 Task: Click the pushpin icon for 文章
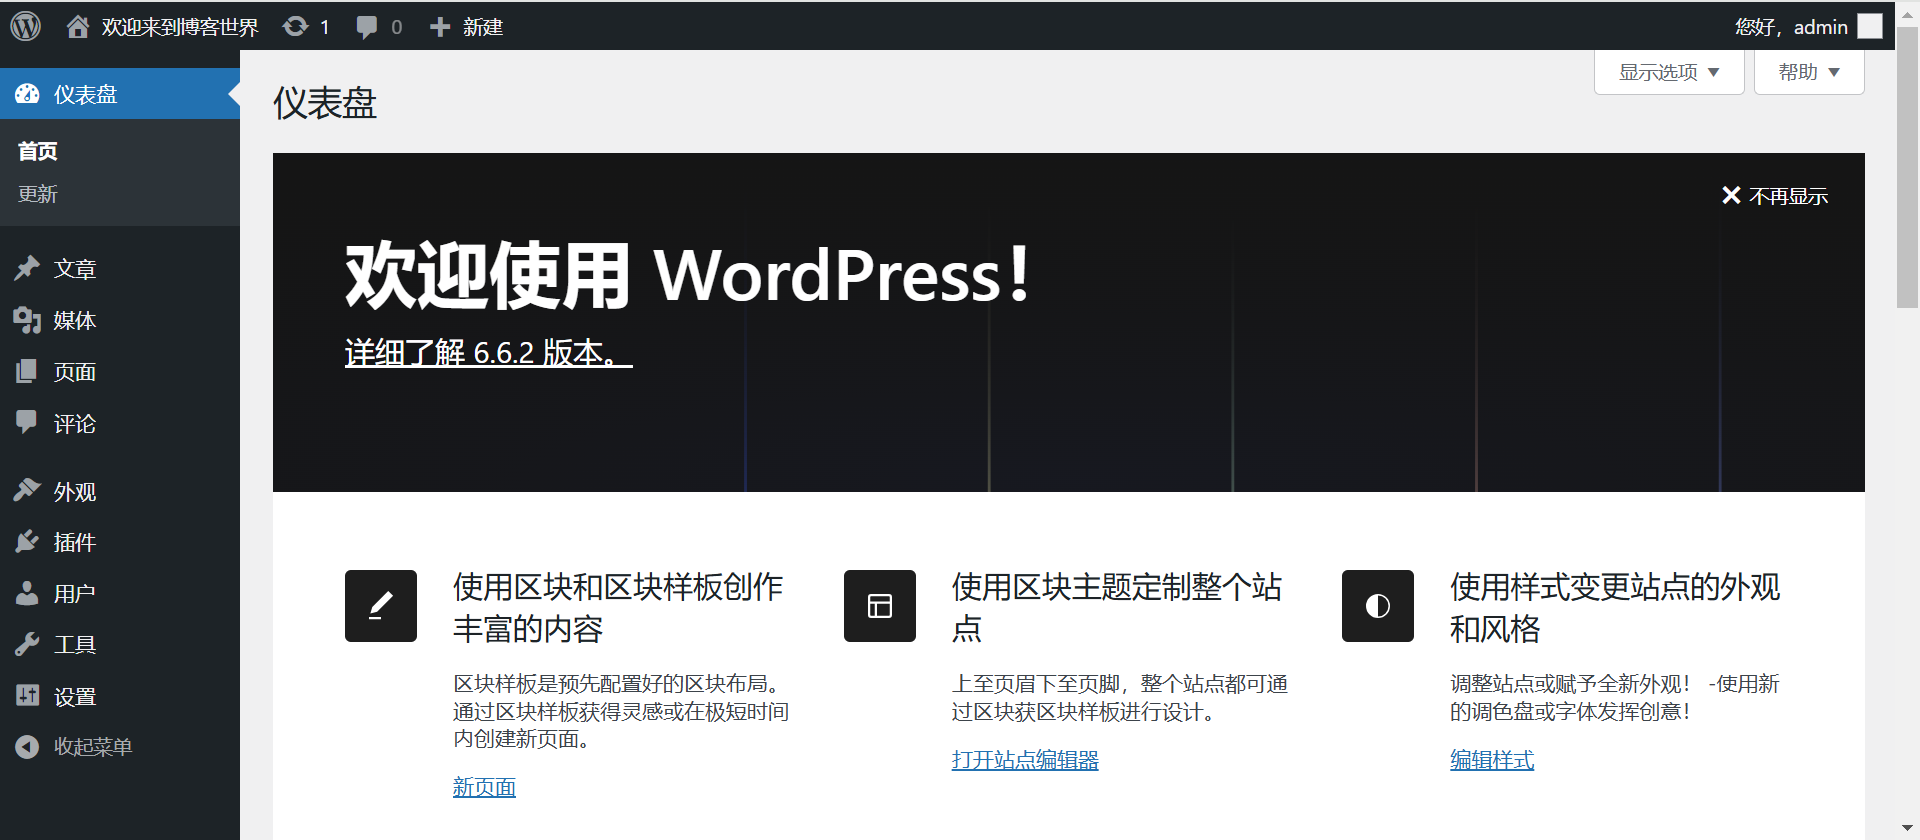tap(27, 268)
